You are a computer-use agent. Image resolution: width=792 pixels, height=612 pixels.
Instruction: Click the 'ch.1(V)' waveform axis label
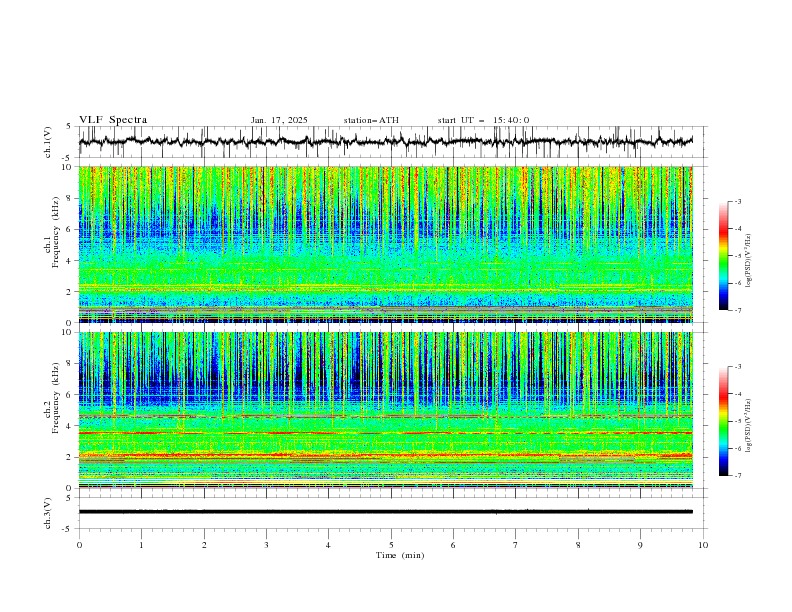point(48,142)
